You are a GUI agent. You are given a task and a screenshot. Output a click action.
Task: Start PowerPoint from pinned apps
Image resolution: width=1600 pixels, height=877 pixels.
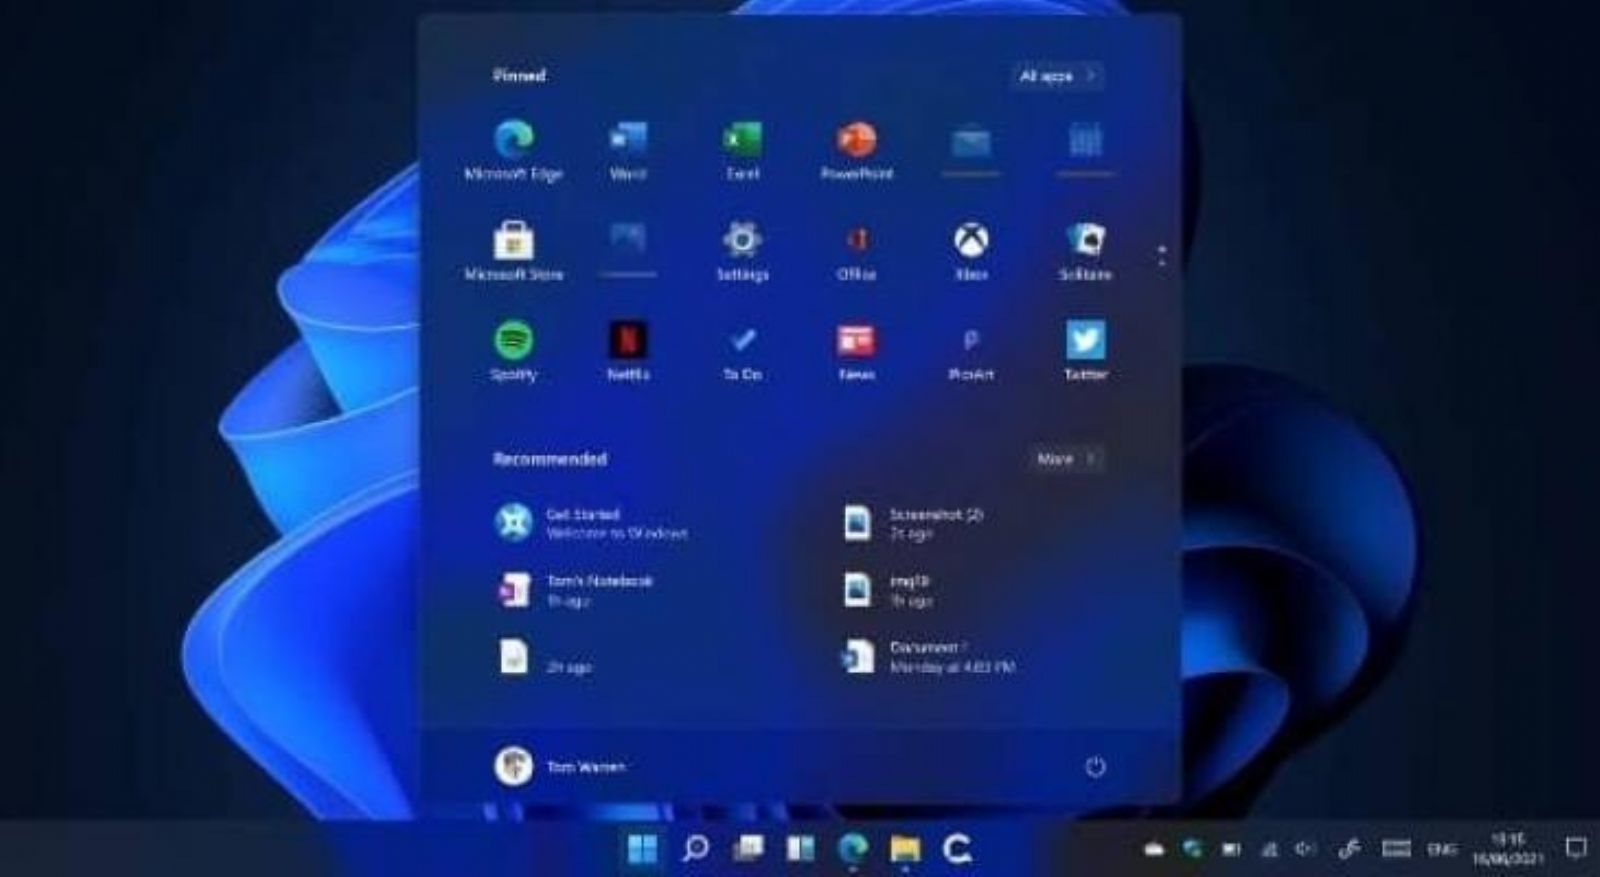click(x=856, y=150)
